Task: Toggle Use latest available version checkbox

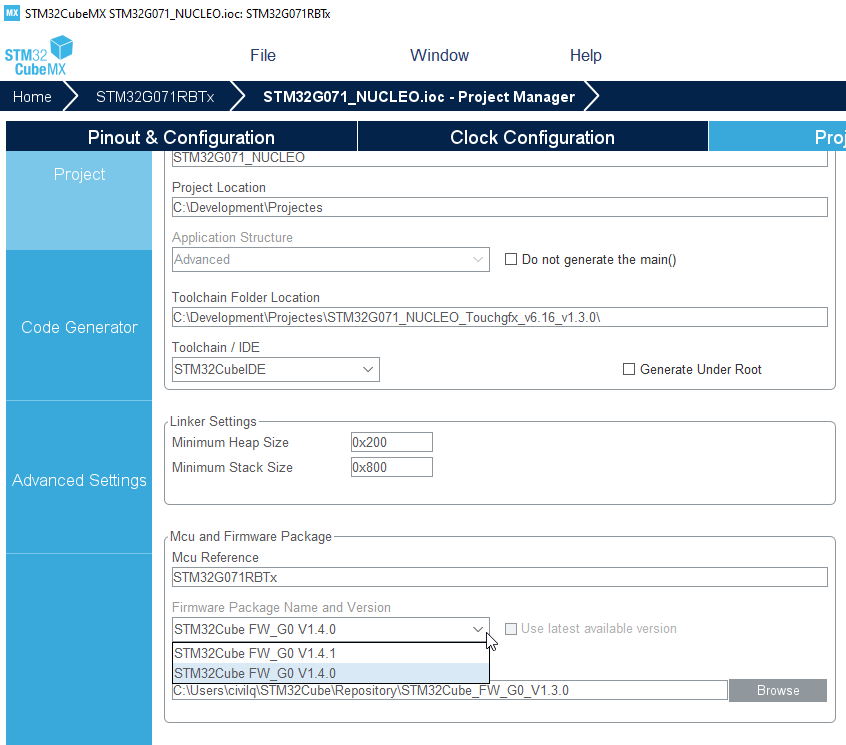Action: point(510,629)
